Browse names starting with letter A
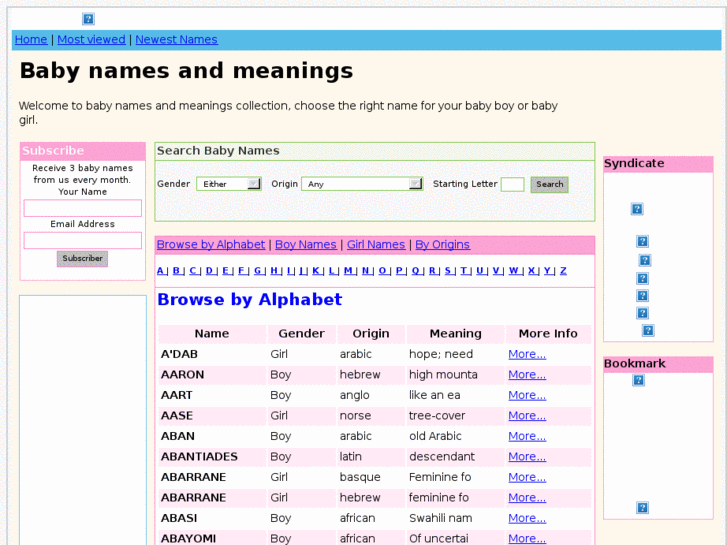 (160, 270)
